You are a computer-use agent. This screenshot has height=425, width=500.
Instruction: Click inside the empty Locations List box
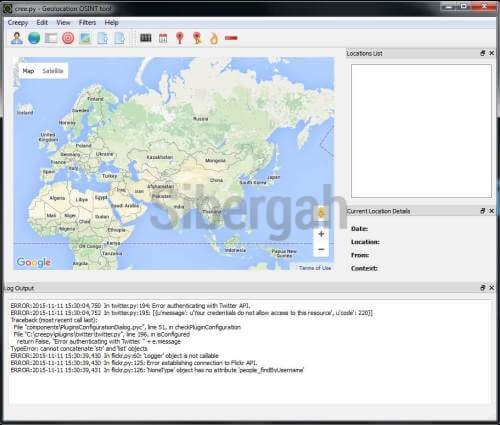coord(421,131)
